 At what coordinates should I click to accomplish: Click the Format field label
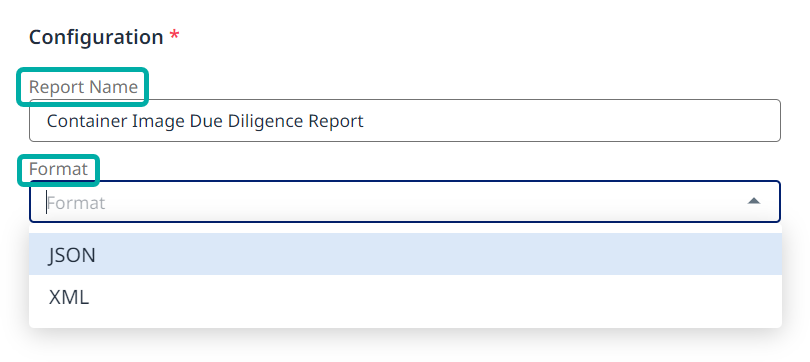click(x=58, y=169)
